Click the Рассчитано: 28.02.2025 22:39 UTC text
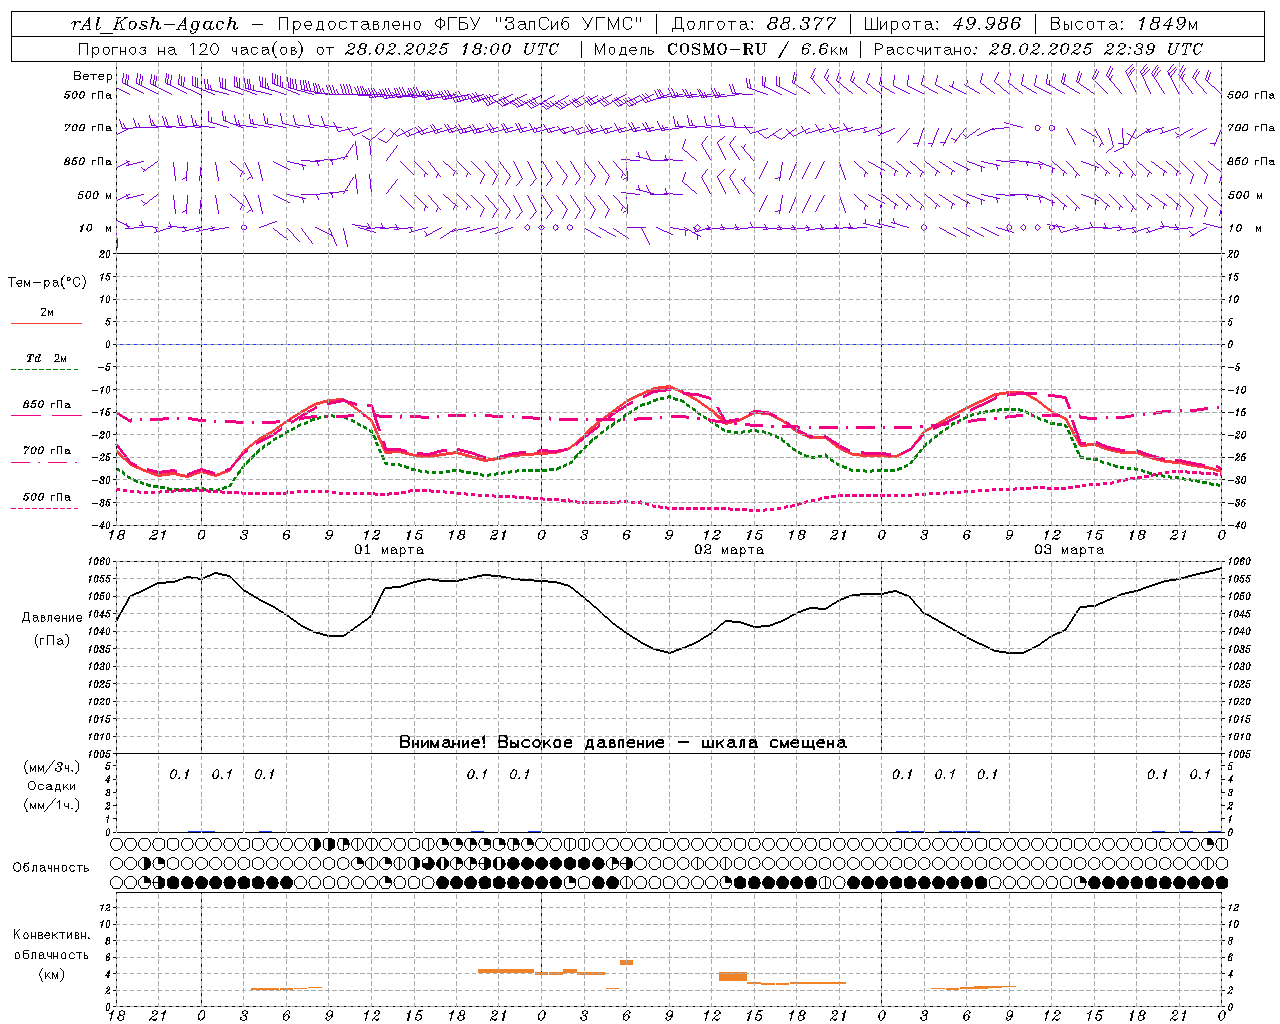1280x1024 pixels. 1038,48
